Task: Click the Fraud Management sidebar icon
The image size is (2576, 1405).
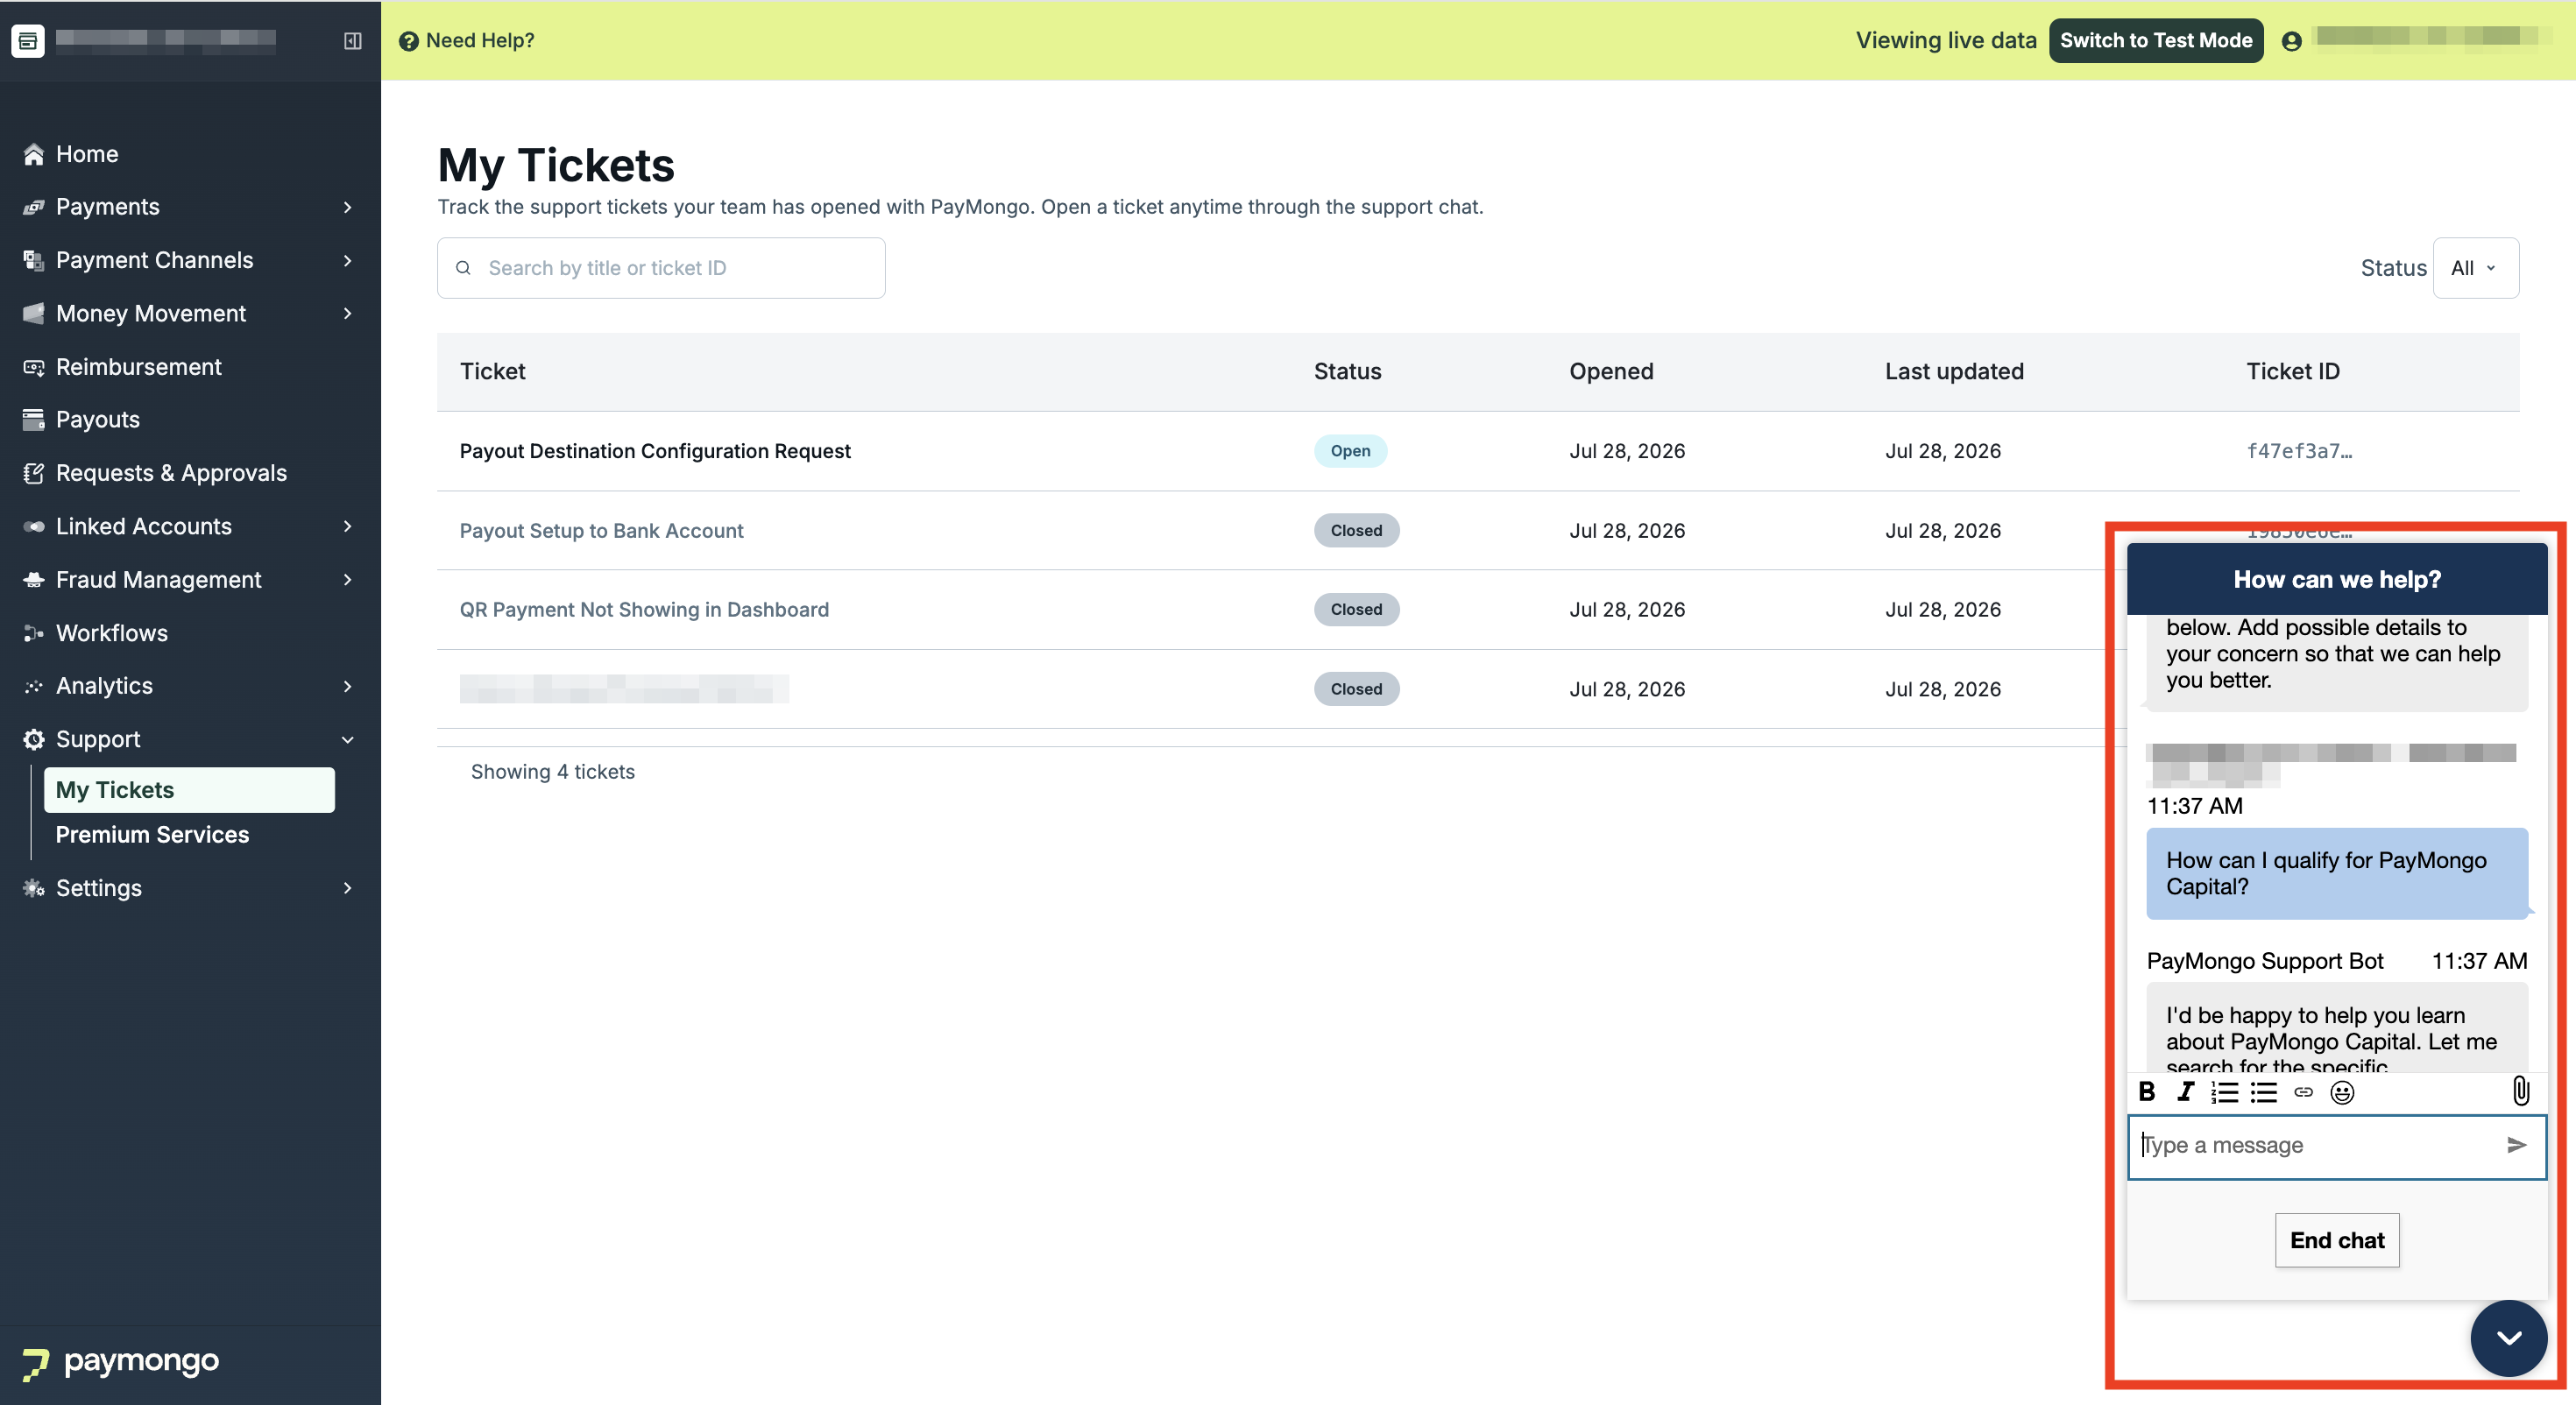Action: [34, 580]
